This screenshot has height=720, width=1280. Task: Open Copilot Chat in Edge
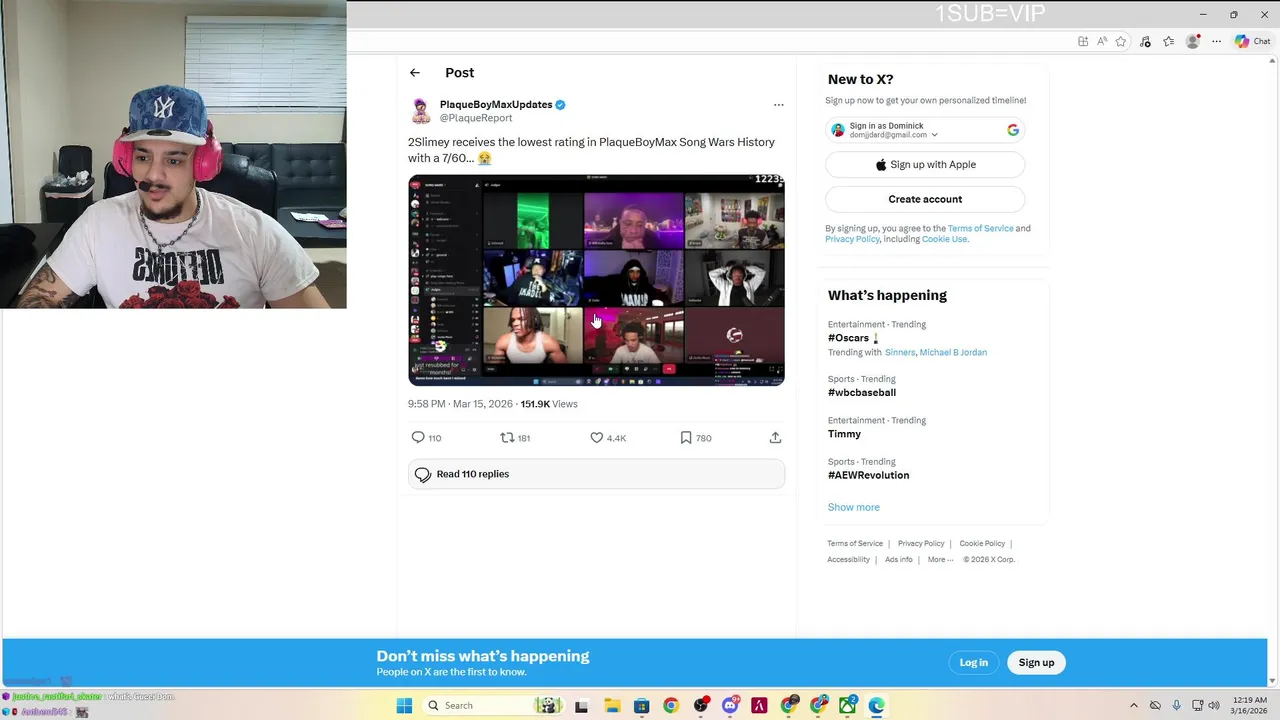pyautogui.click(x=1252, y=41)
